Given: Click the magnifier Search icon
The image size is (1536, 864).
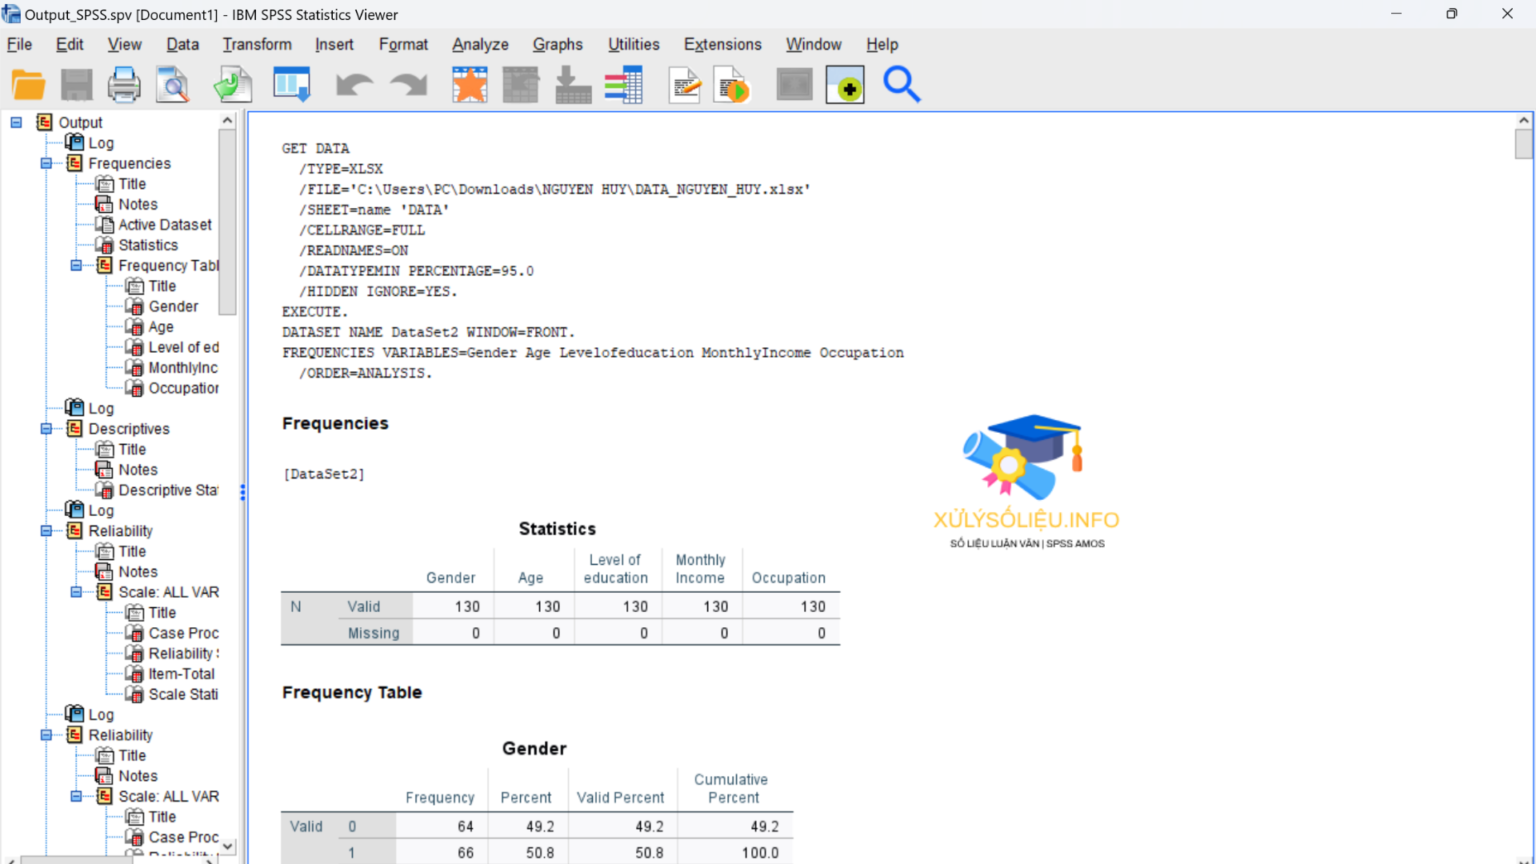Looking at the screenshot, I should (x=901, y=85).
